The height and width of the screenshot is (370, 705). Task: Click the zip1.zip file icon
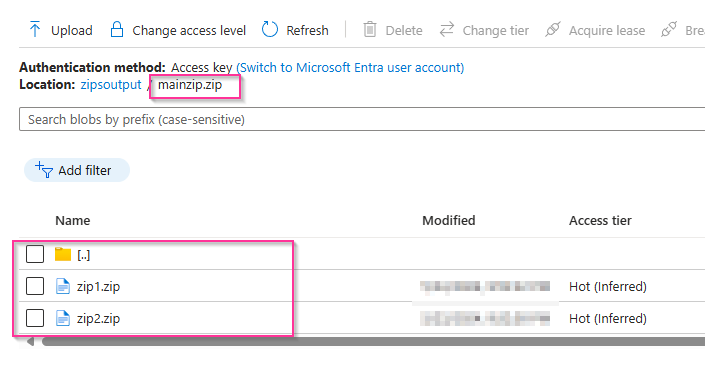[63, 286]
